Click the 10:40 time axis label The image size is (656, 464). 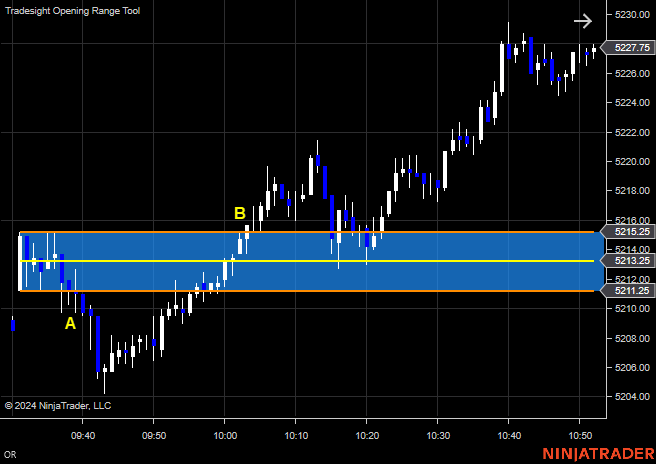click(x=509, y=436)
